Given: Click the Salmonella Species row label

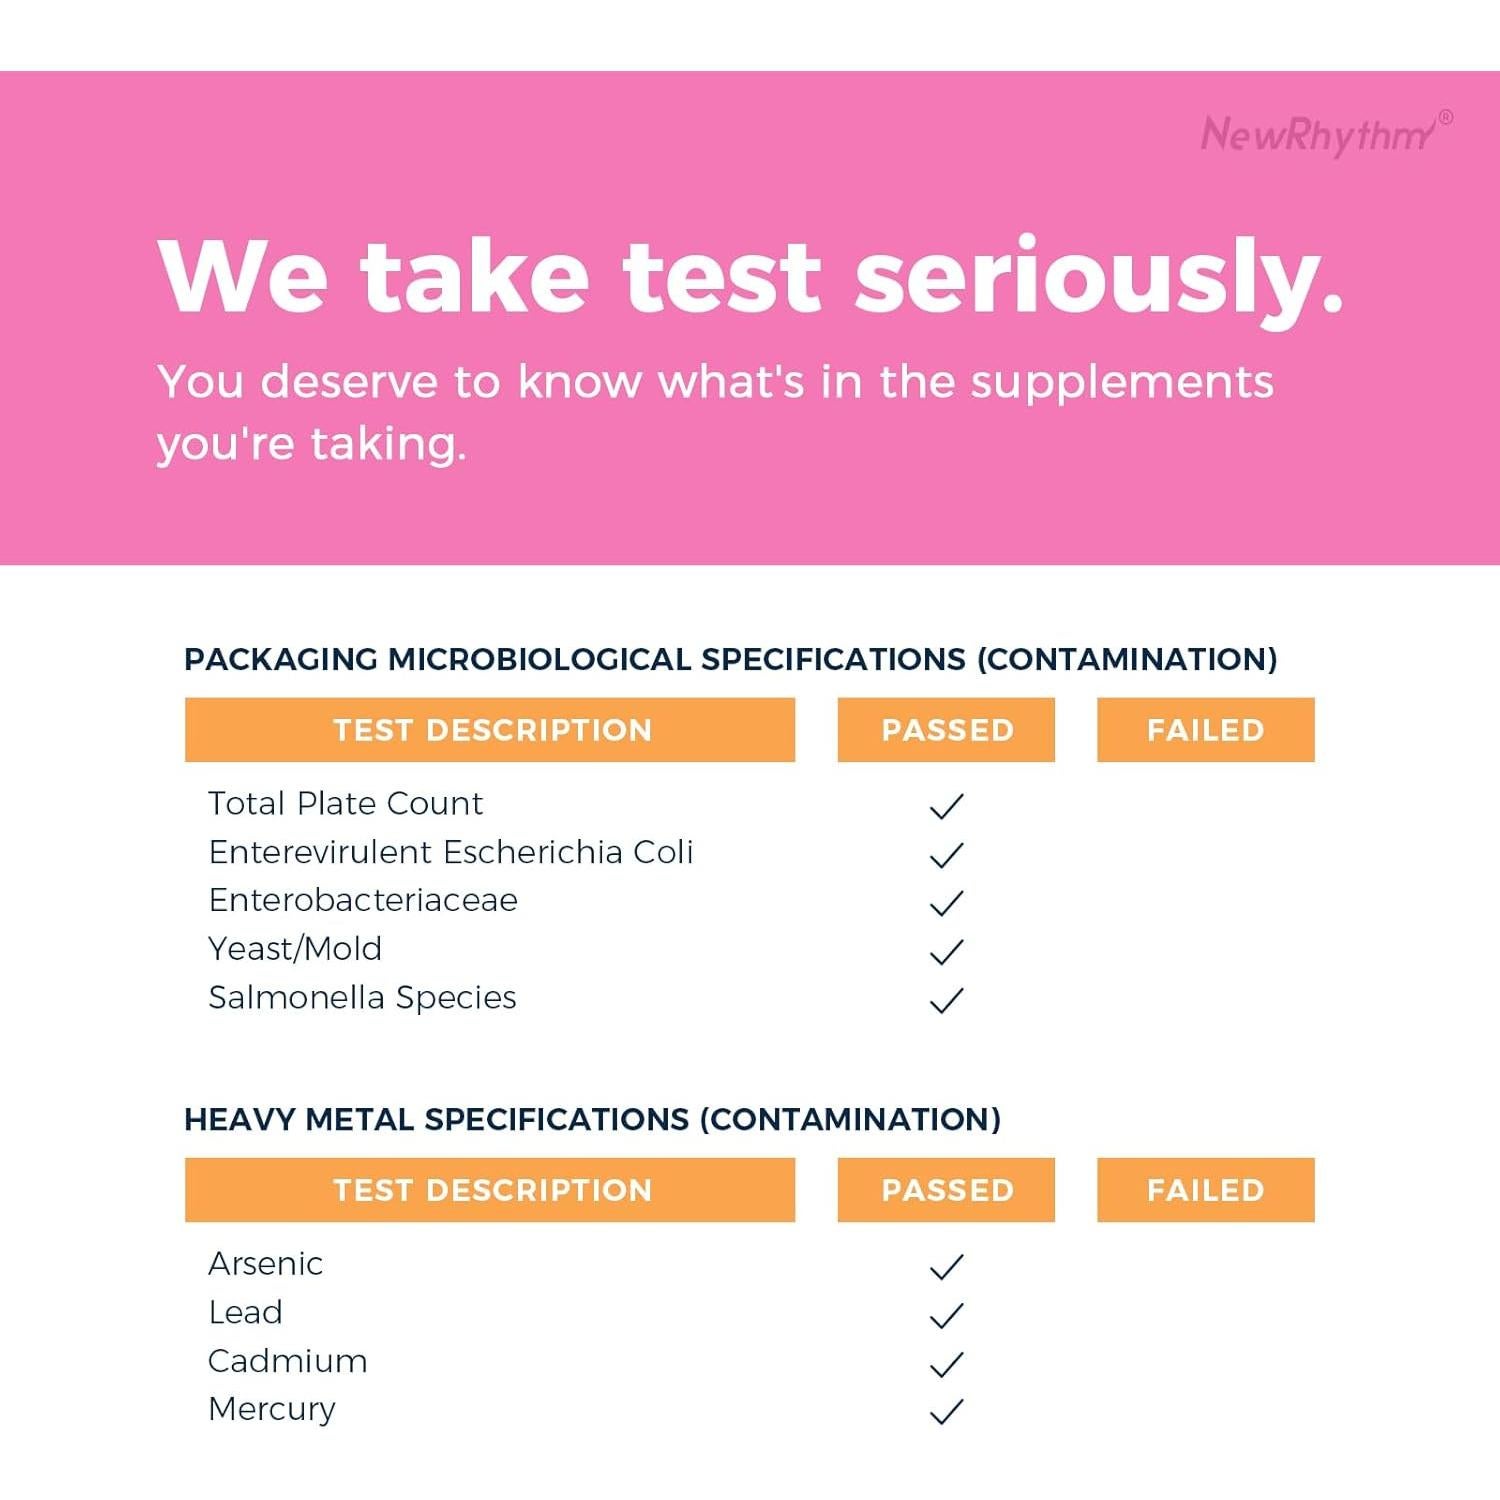Looking at the screenshot, I should pyautogui.click(x=362, y=997).
